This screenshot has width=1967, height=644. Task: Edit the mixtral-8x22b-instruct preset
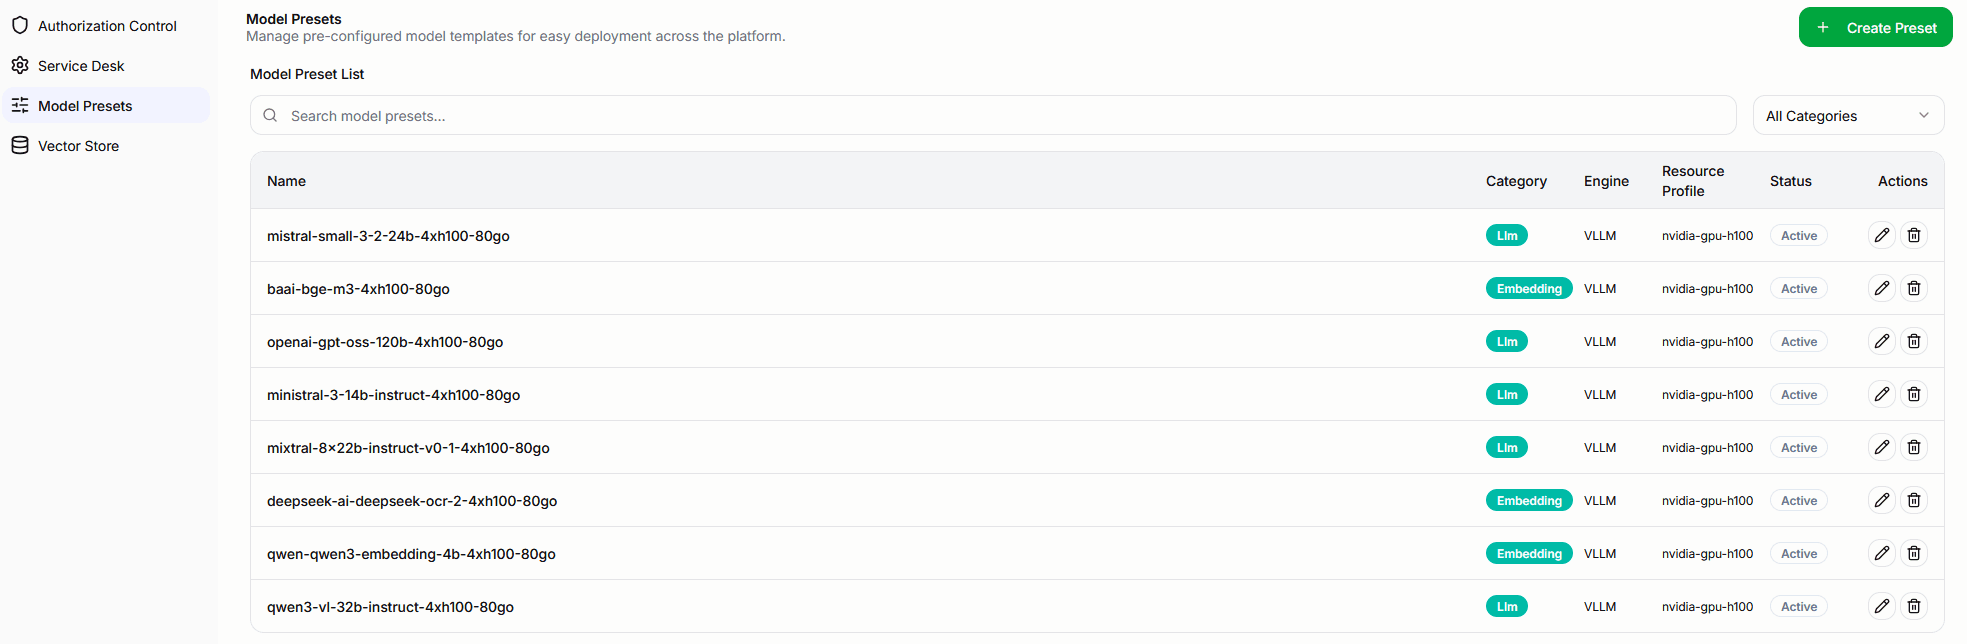click(x=1882, y=447)
